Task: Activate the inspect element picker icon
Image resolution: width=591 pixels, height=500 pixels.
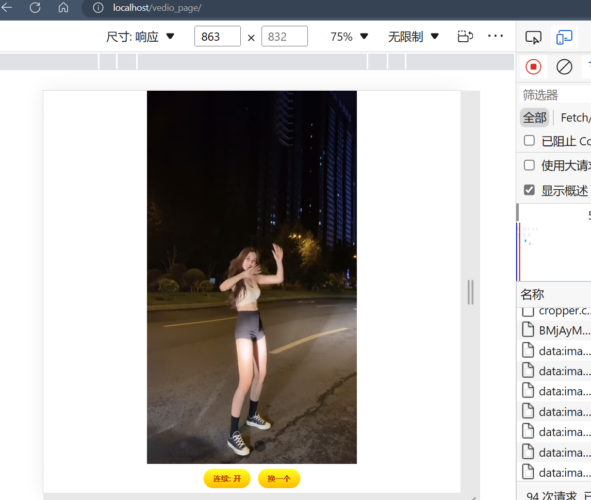Action: point(533,37)
